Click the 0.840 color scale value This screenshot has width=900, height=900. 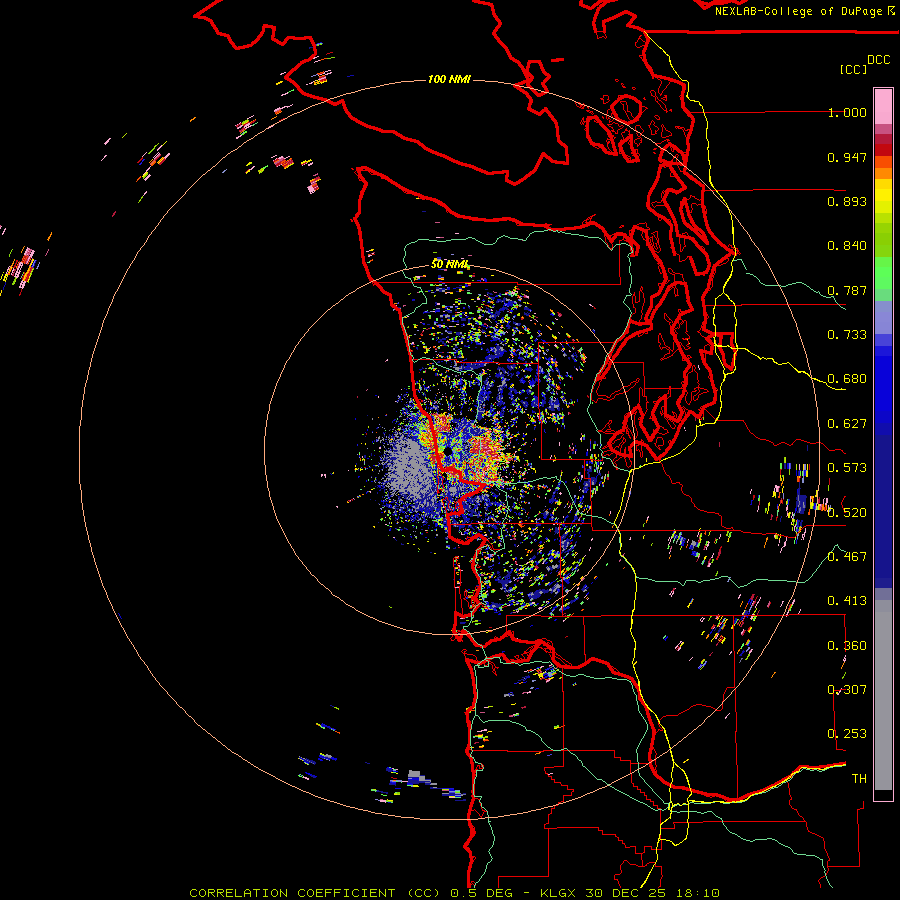pyautogui.click(x=847, y=246)
